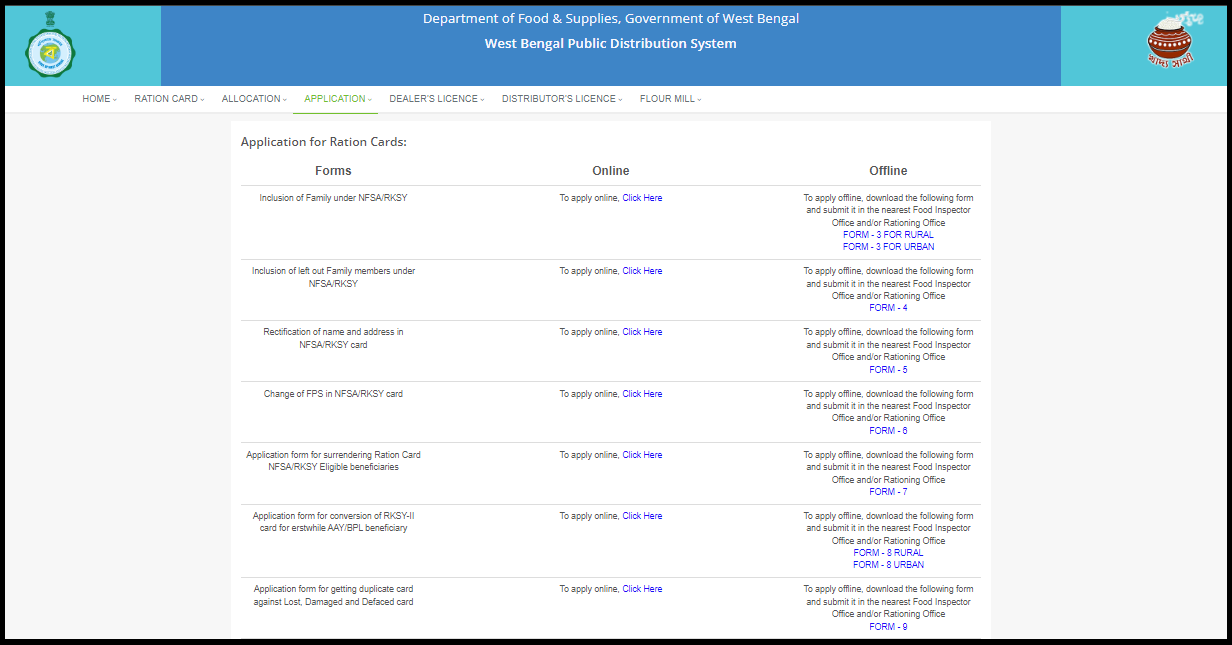Click Here for left out Family members inclusion
Image resolution: width=1232 pixels, height=645 pixels.
[642, 271]
